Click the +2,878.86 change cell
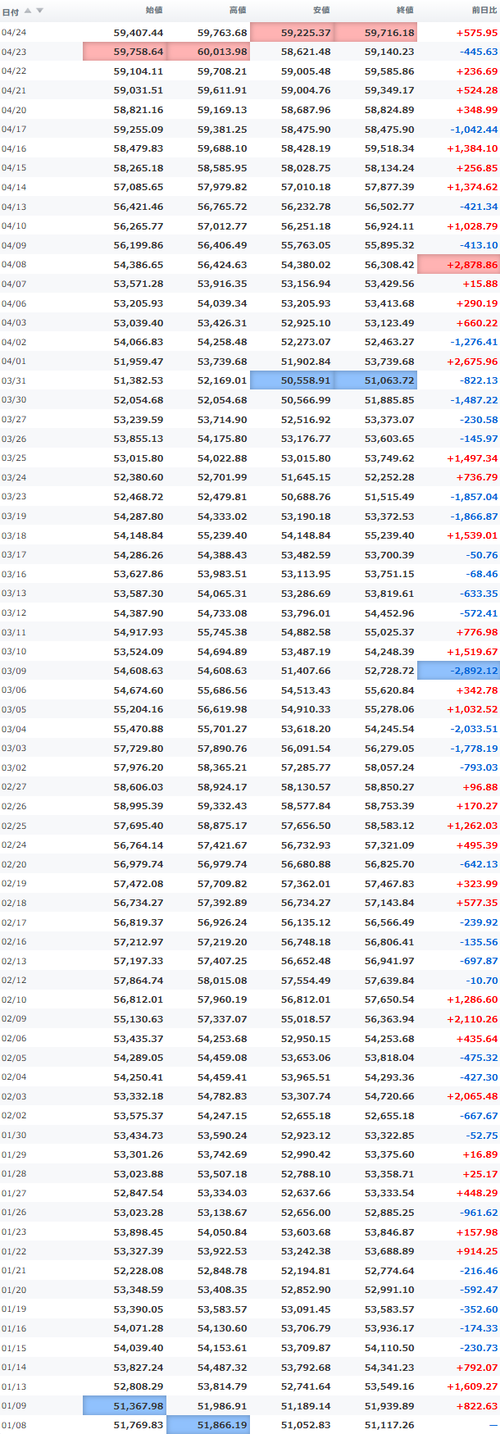The height and width of the screenshot is (1434, 500). point(459,265)
